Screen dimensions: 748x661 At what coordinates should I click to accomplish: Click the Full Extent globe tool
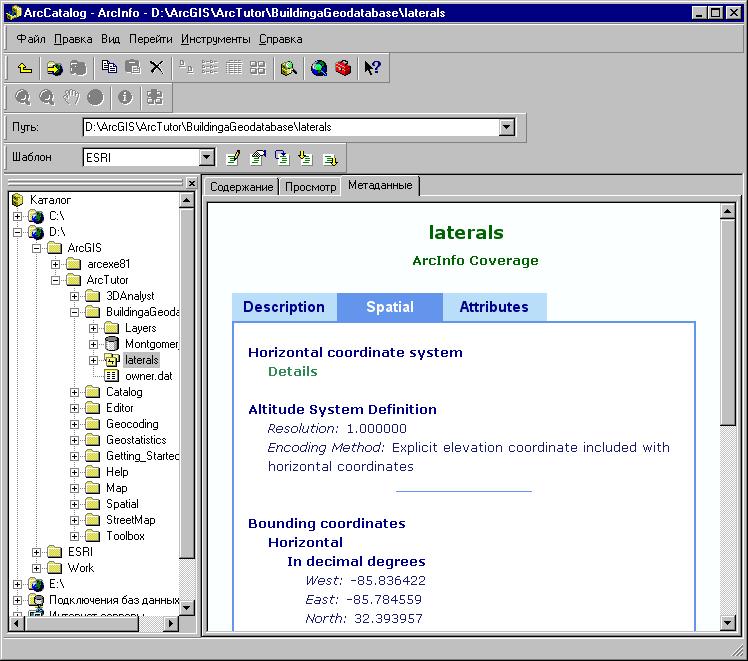click(95, 97)
